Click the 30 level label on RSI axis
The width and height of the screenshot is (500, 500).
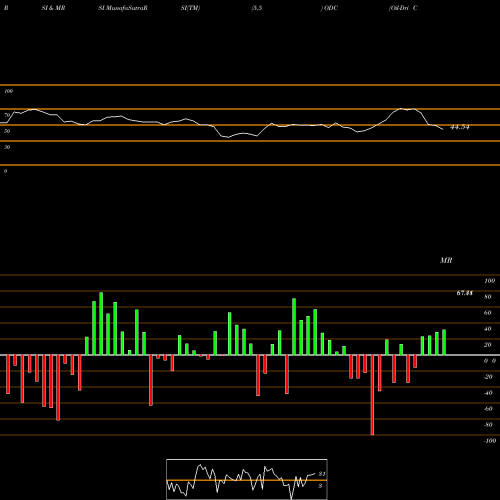pyautogui.click(x=7, y=147)
